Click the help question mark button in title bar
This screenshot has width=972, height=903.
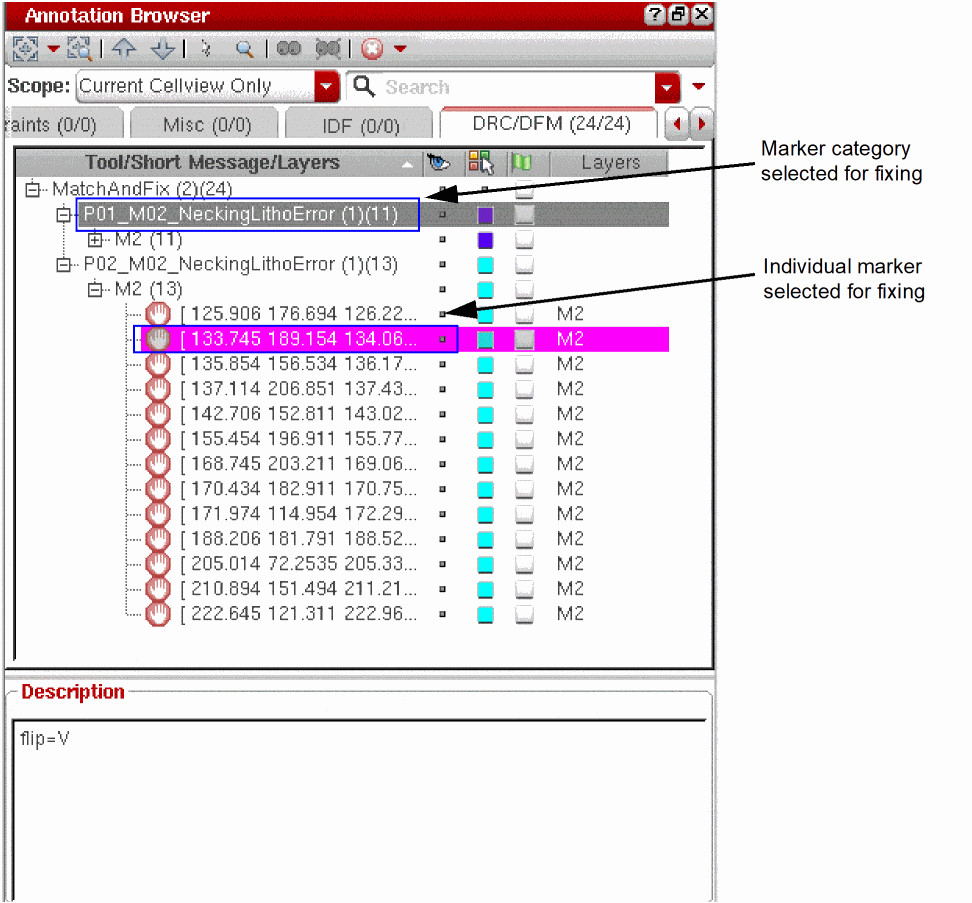pos(655,14)
